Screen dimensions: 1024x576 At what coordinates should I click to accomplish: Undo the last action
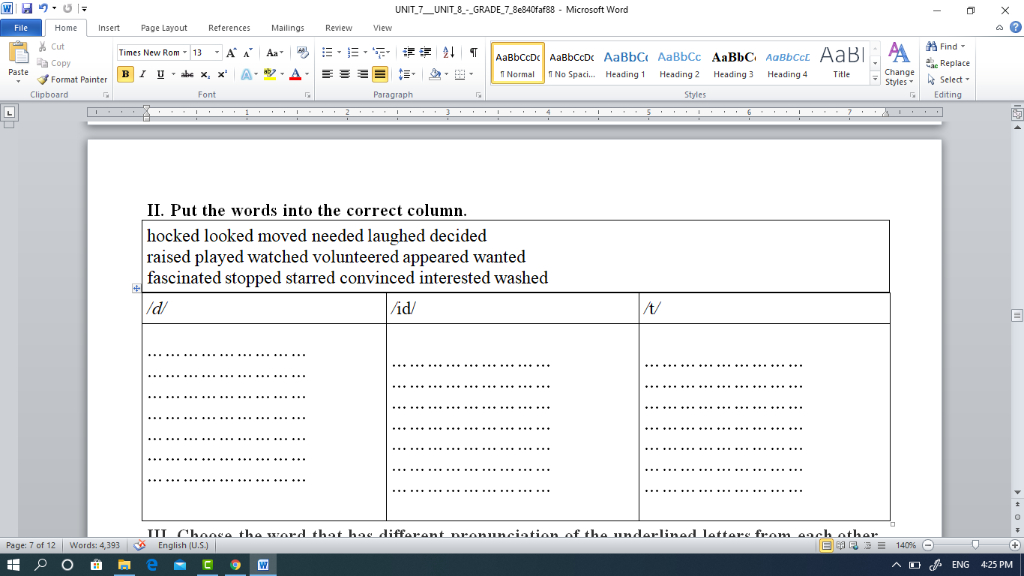click(x=43, y=9)
